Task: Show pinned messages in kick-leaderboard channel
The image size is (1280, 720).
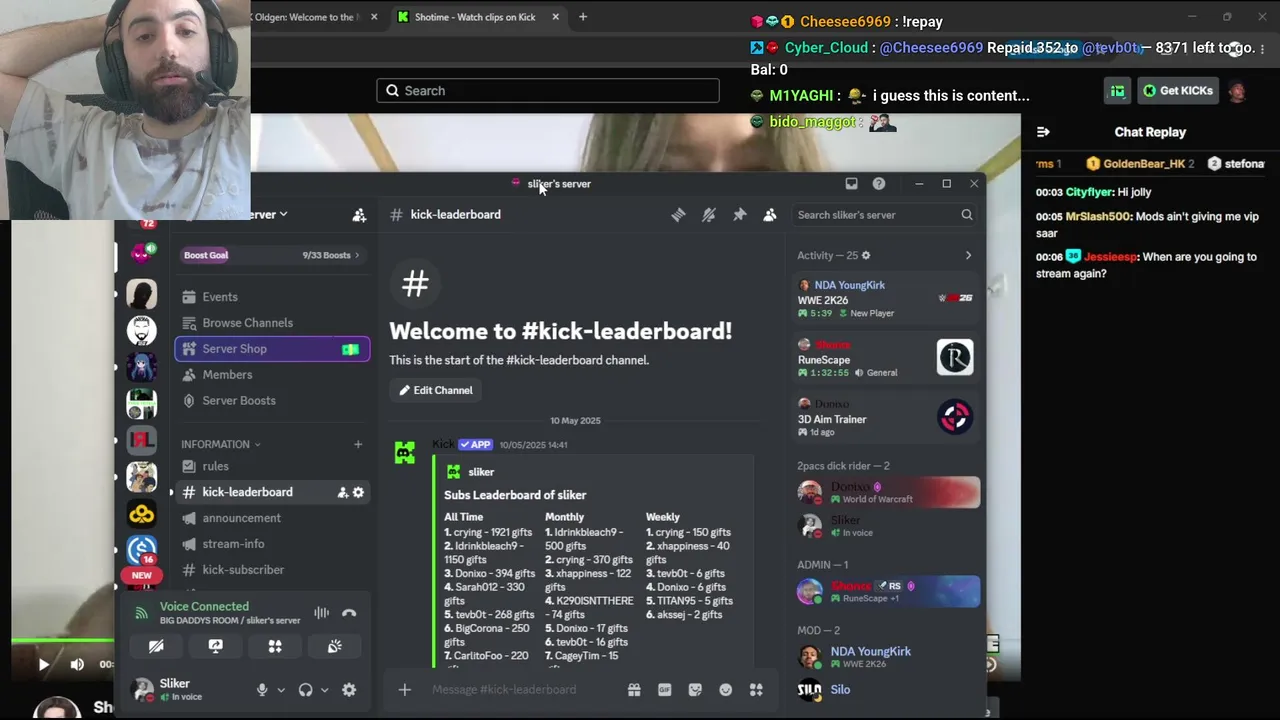Action: tap(740, 215)
